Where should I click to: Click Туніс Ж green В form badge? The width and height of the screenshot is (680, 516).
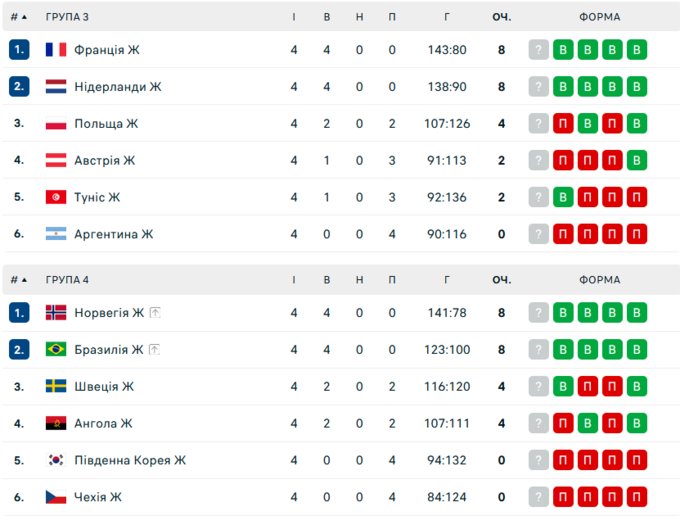(x=564, y=197)
